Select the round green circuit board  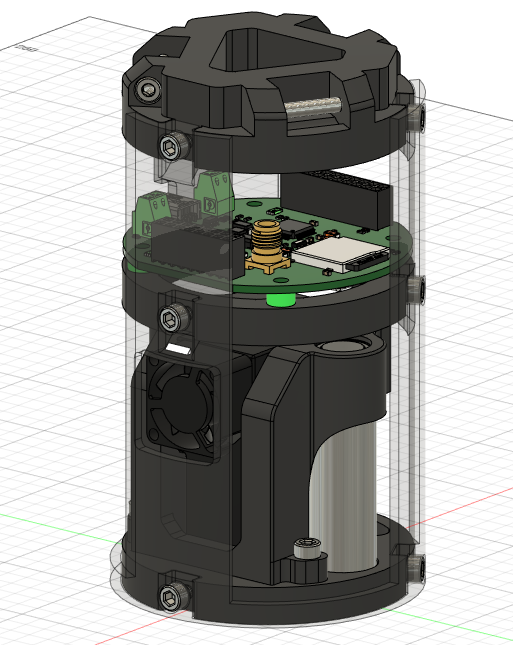pos(267,247)
